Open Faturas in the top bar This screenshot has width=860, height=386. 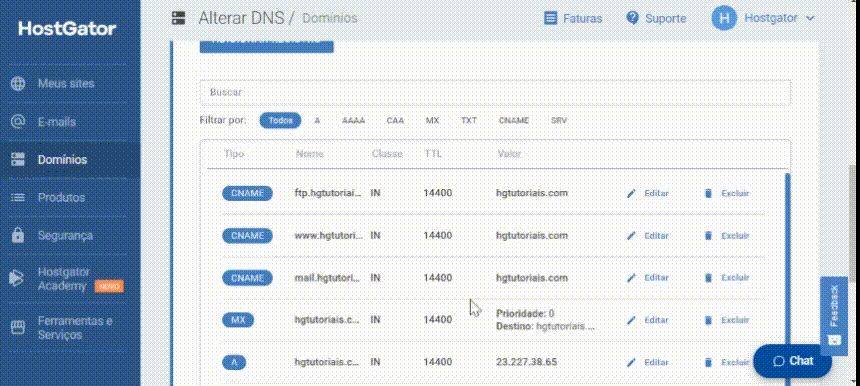[x=573, y=18]
